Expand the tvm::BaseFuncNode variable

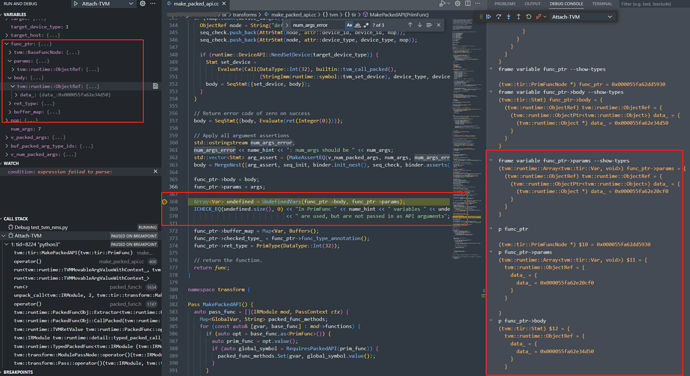10,52
